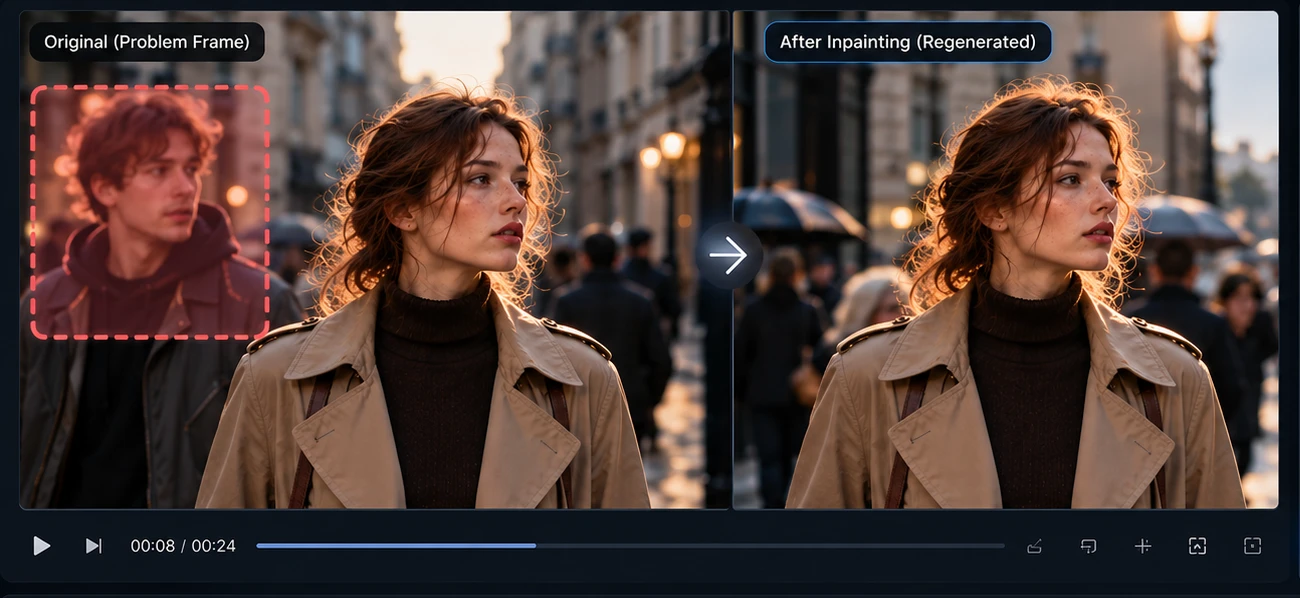Click the current time 00:08
This screenshot has width=1300, height=598.
[152, 546]
